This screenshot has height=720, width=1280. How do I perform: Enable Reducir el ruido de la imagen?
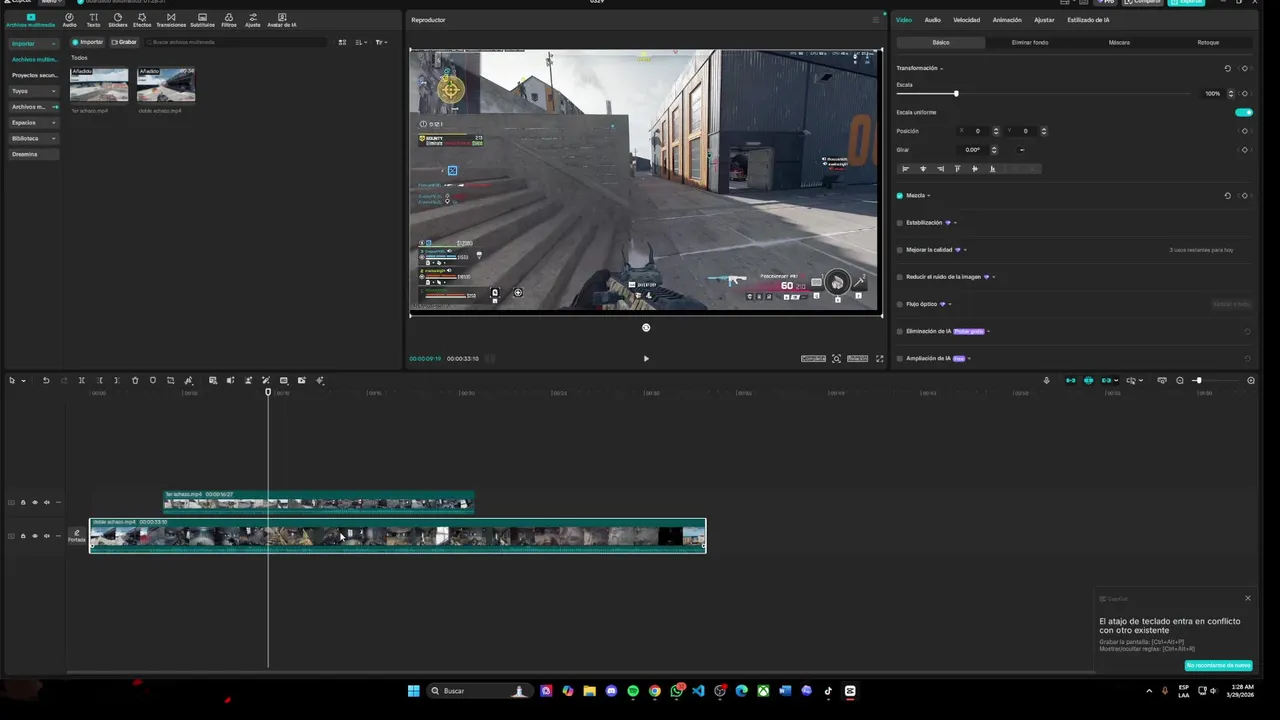900,277
